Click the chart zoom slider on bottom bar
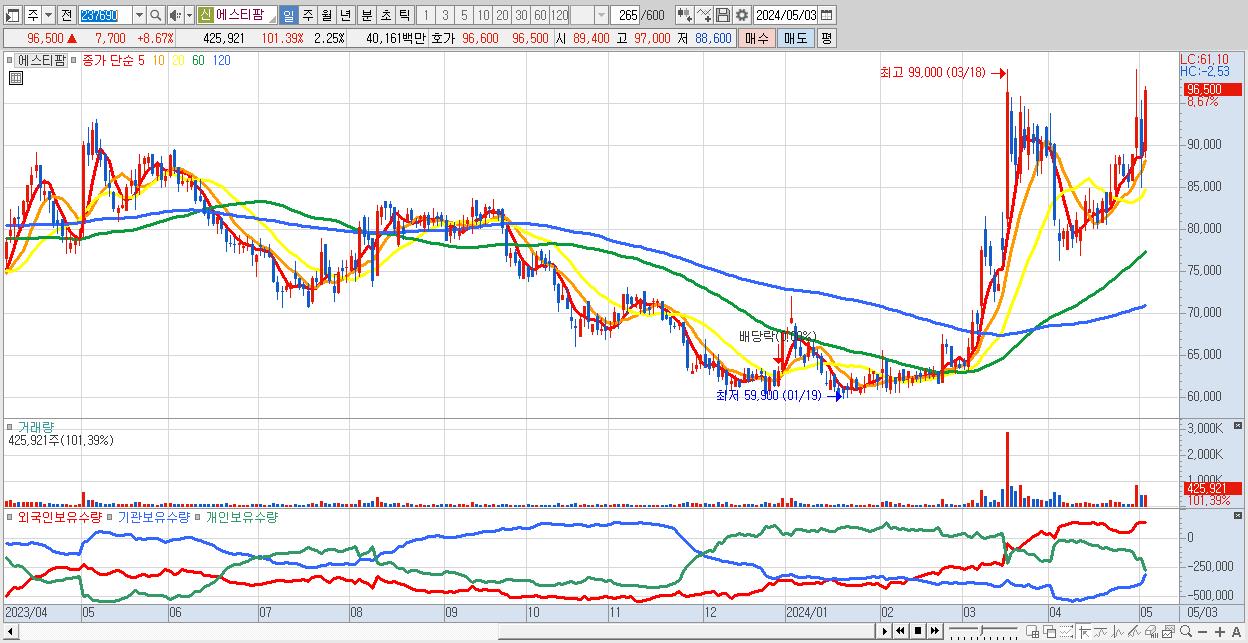The image size is (1248, 643). 983,631
